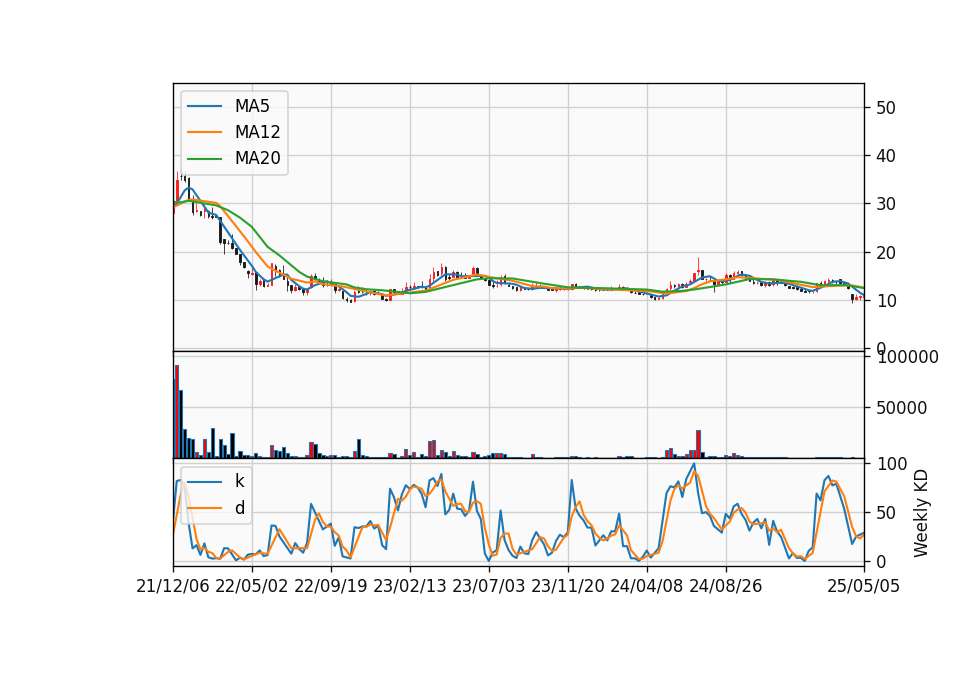Click the tallest red volume bar at chart start
960x690 pixels.
(177, 411)
